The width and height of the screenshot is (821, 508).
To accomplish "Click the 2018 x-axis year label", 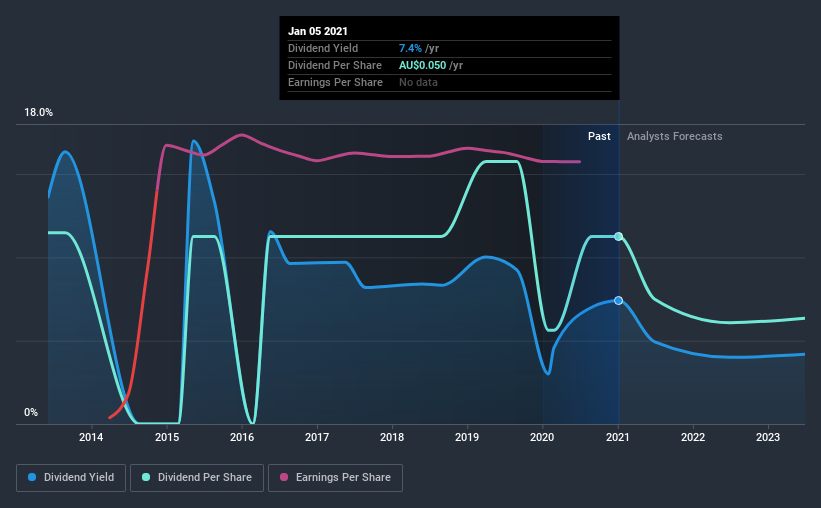I will click(x=392, y=437).
